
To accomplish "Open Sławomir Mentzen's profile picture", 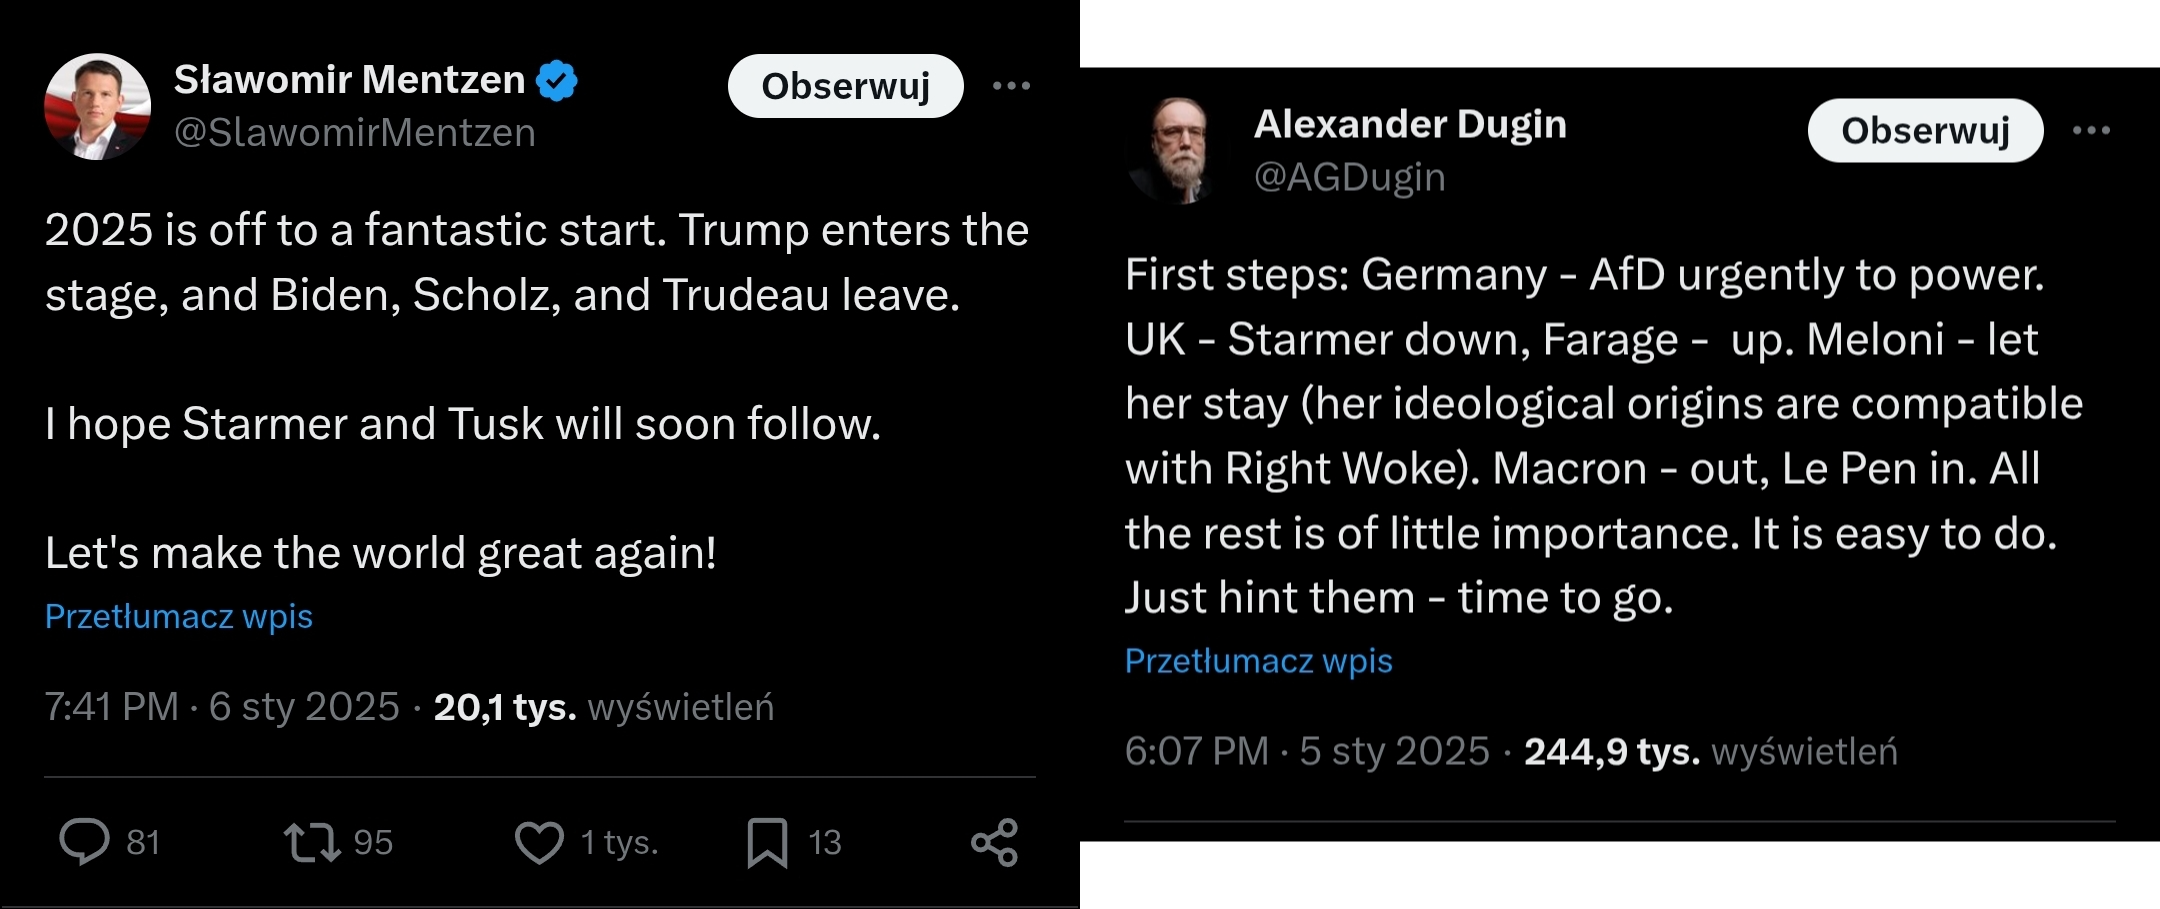I will tap(97, 106).
